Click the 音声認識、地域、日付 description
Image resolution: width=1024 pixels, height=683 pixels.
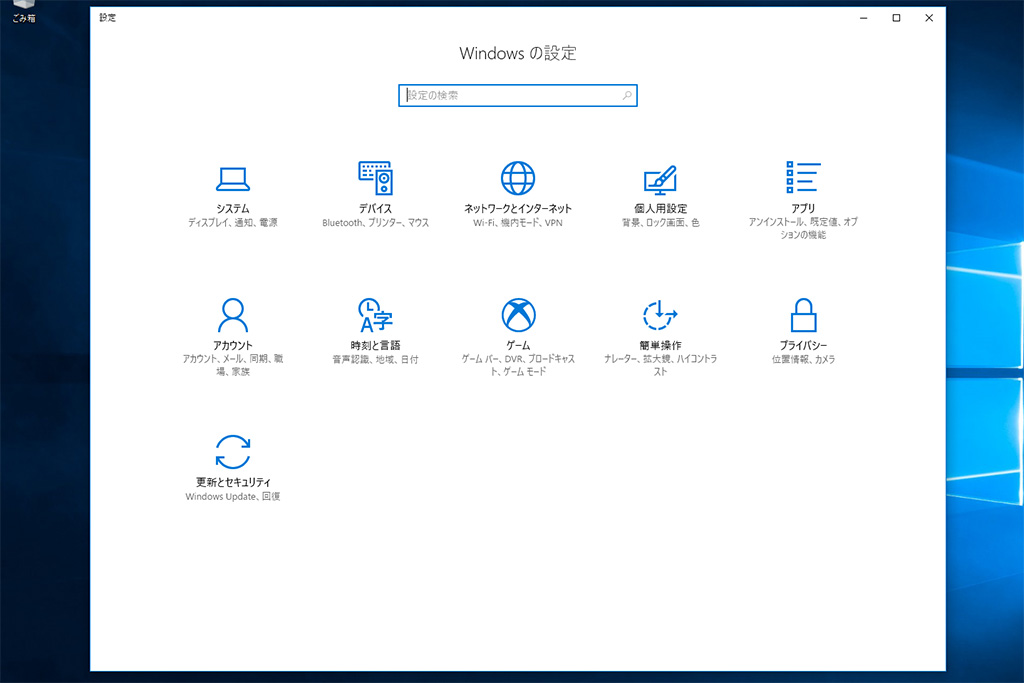pos(376,359)
